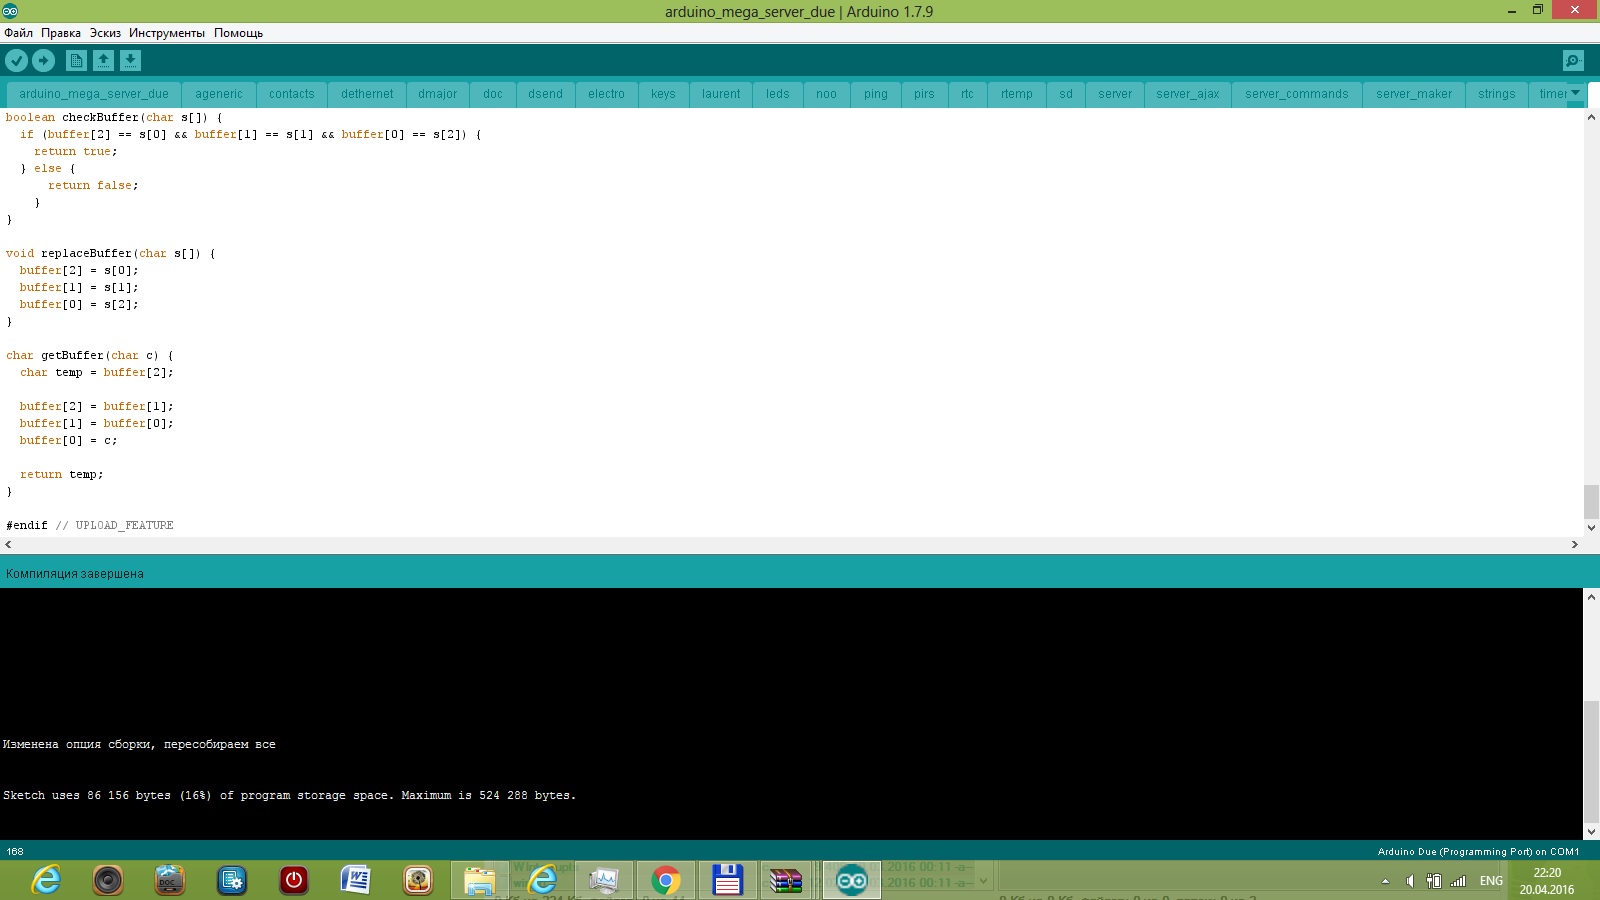Switch to the rtemp tab

[1017, 94]
